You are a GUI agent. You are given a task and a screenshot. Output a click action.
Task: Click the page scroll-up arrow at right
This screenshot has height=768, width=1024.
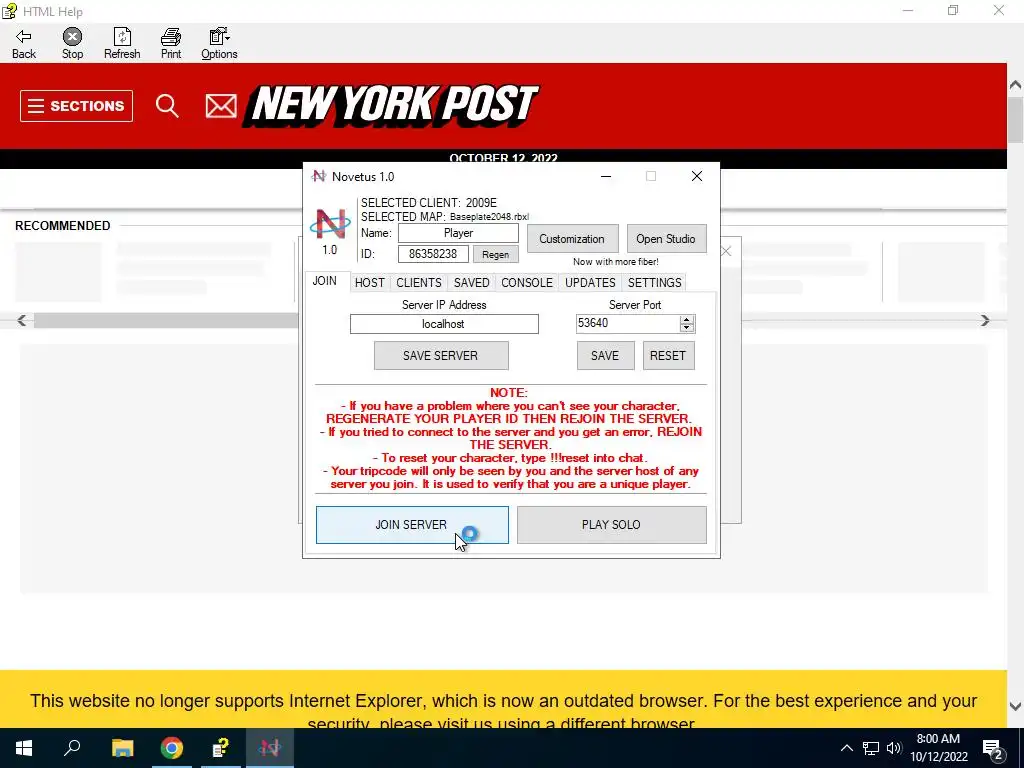click(x=1016, y=85)
